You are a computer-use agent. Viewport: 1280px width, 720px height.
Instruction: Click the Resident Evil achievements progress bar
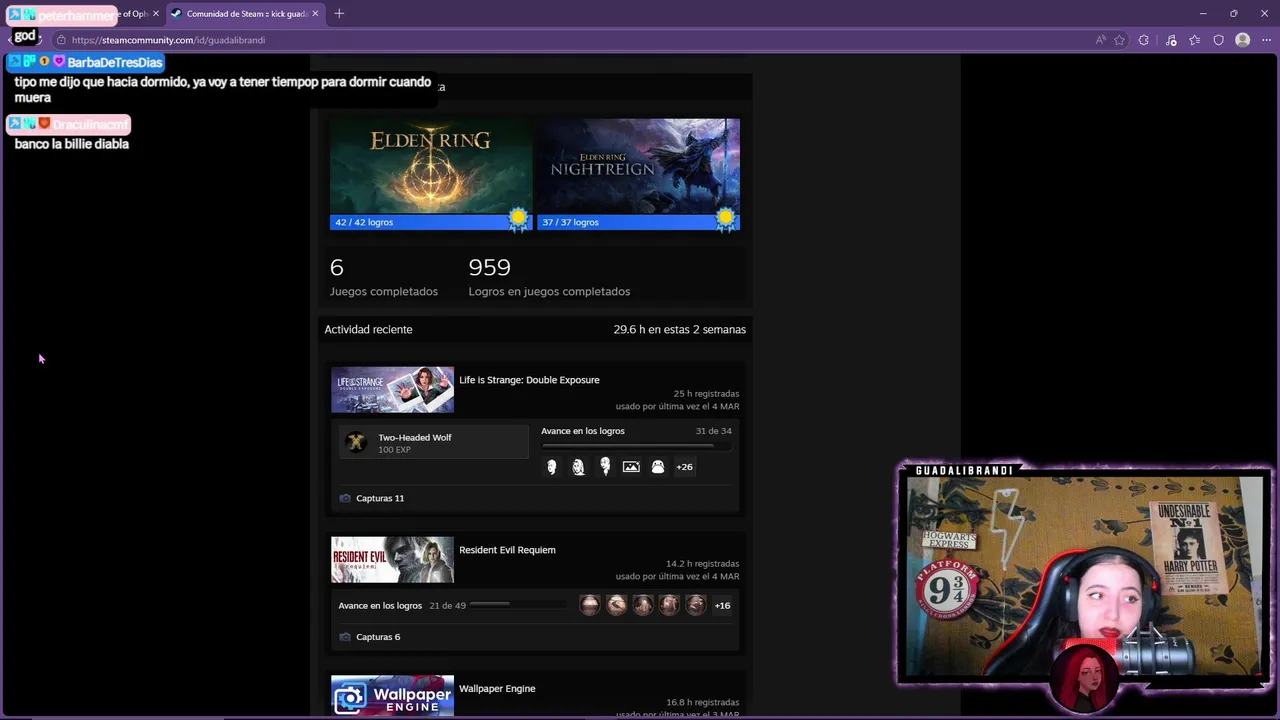(518, 604)
